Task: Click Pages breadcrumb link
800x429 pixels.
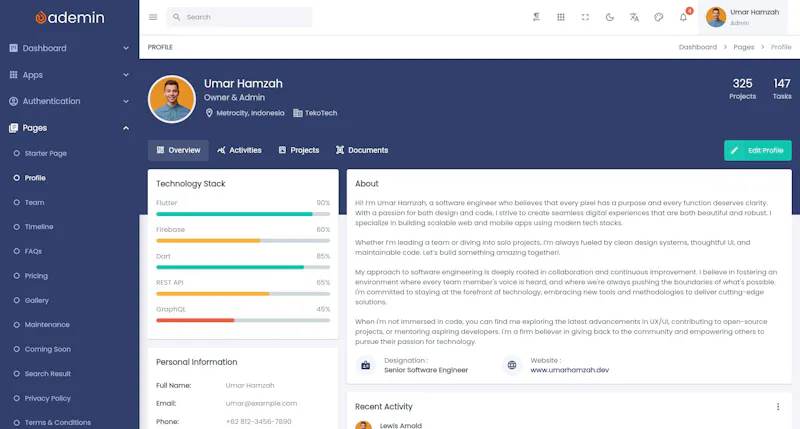Action: click(743, 47)
